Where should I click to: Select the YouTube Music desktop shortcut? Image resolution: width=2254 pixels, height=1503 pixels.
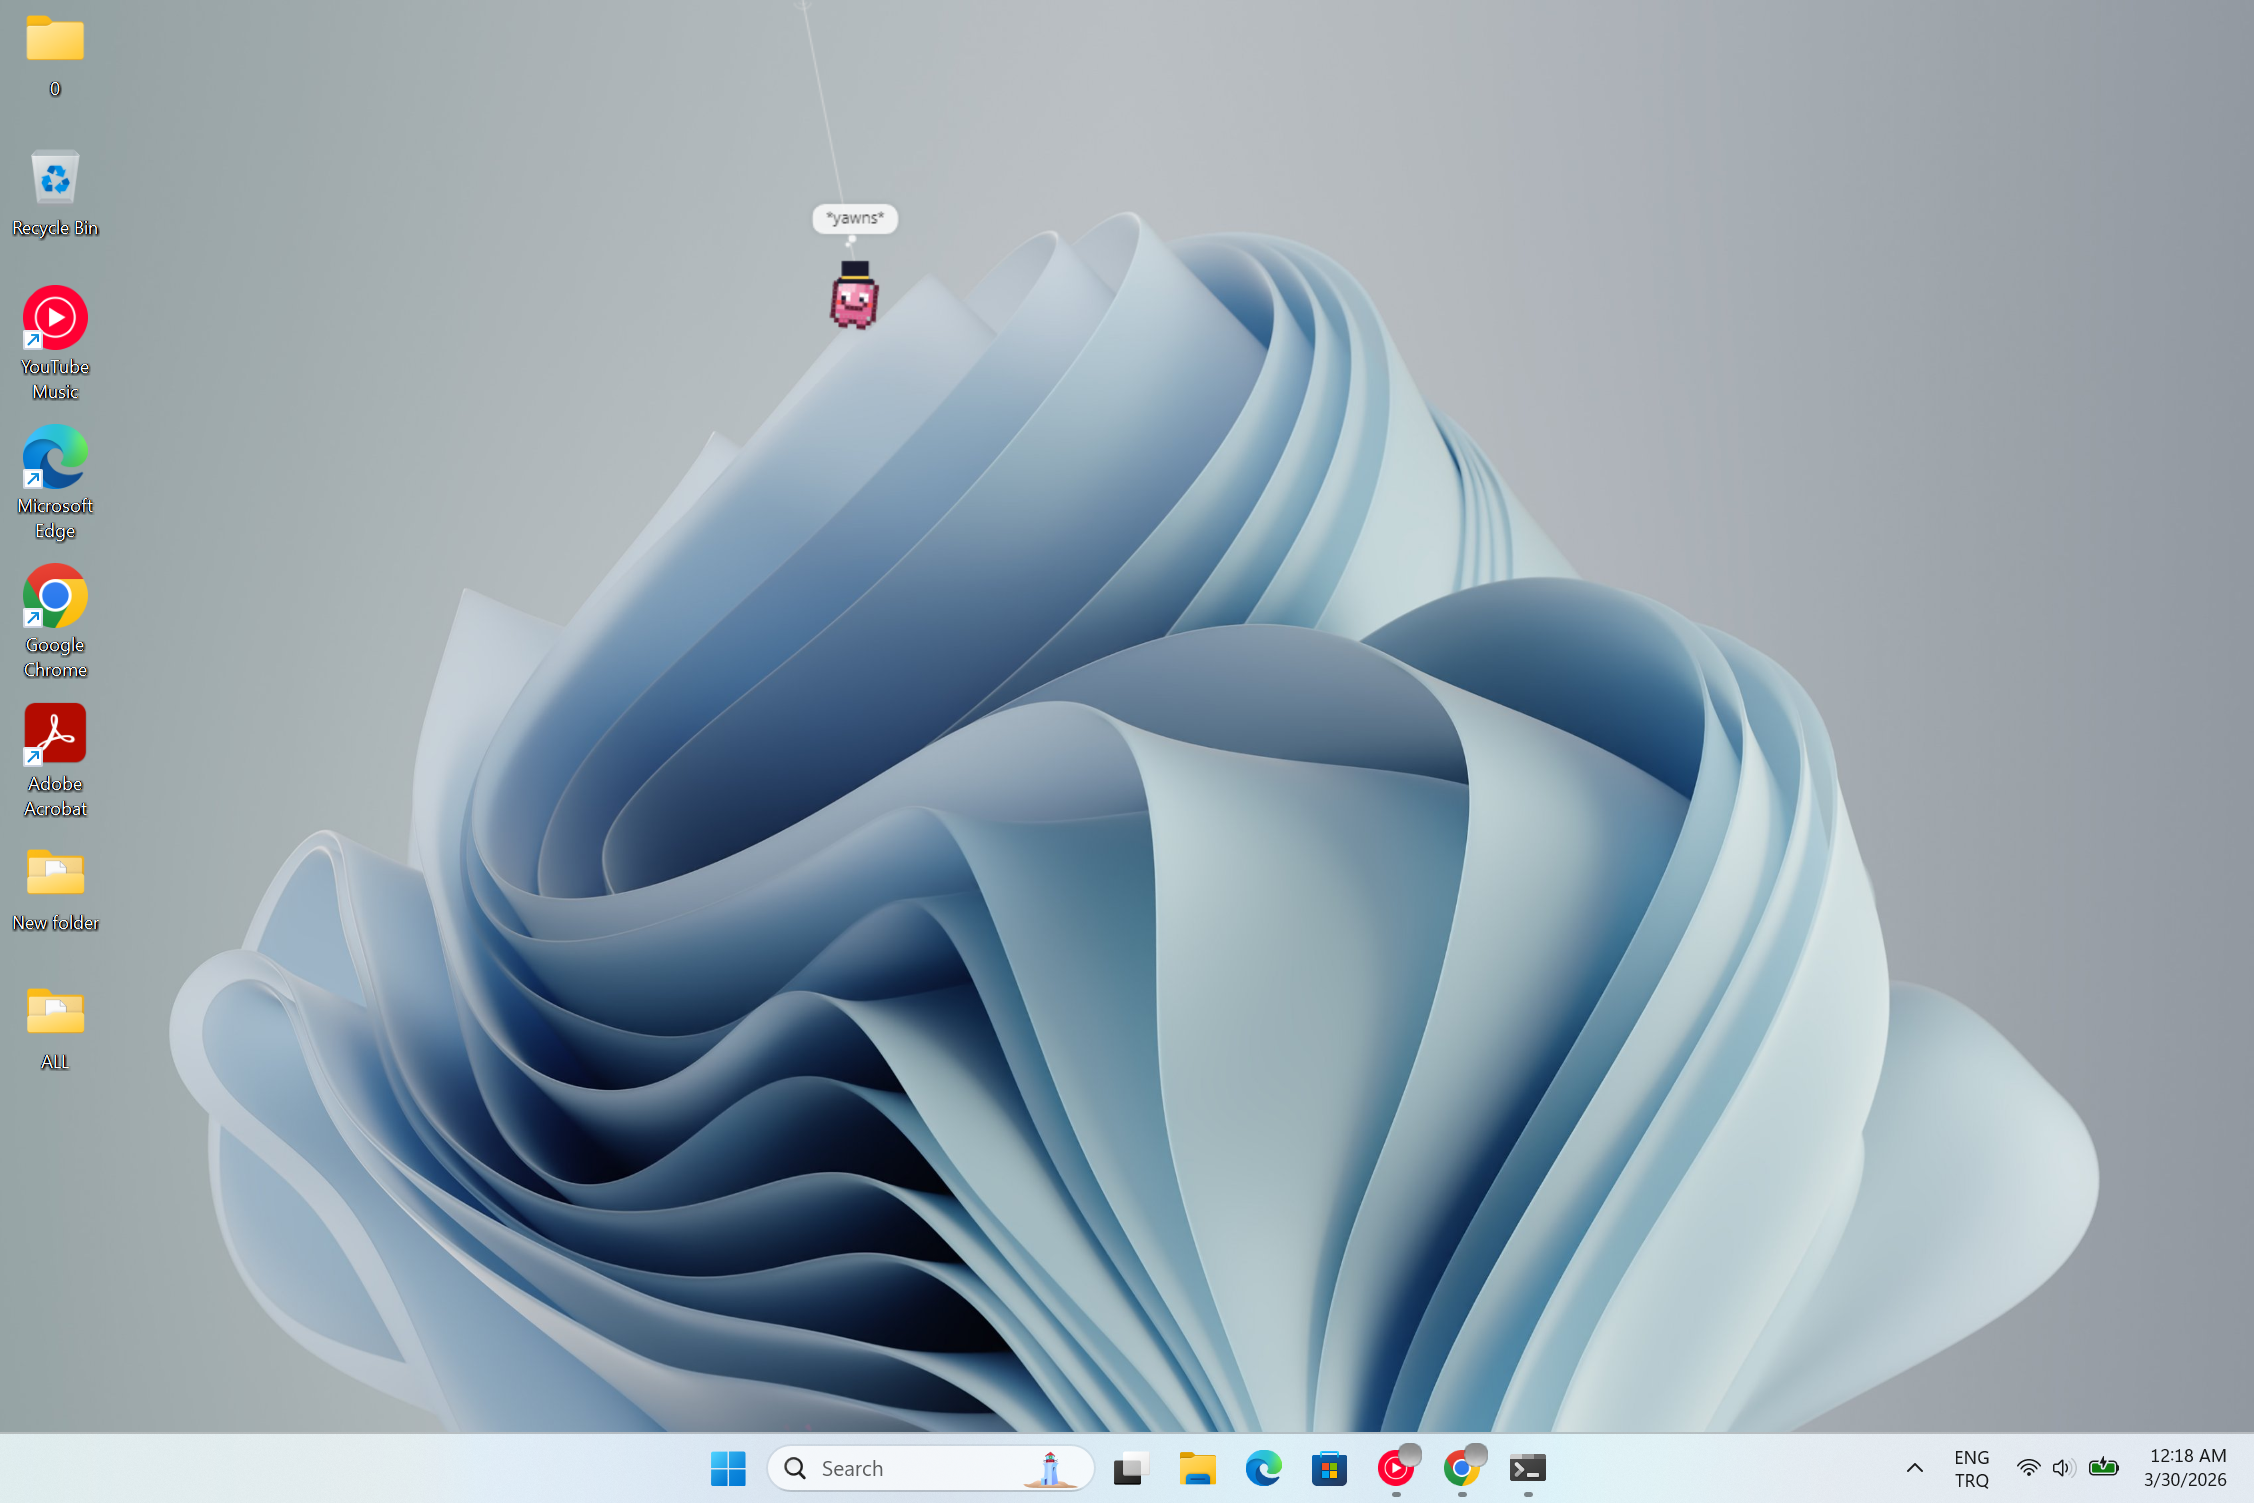pyautogui.click(x=55, y=319)
